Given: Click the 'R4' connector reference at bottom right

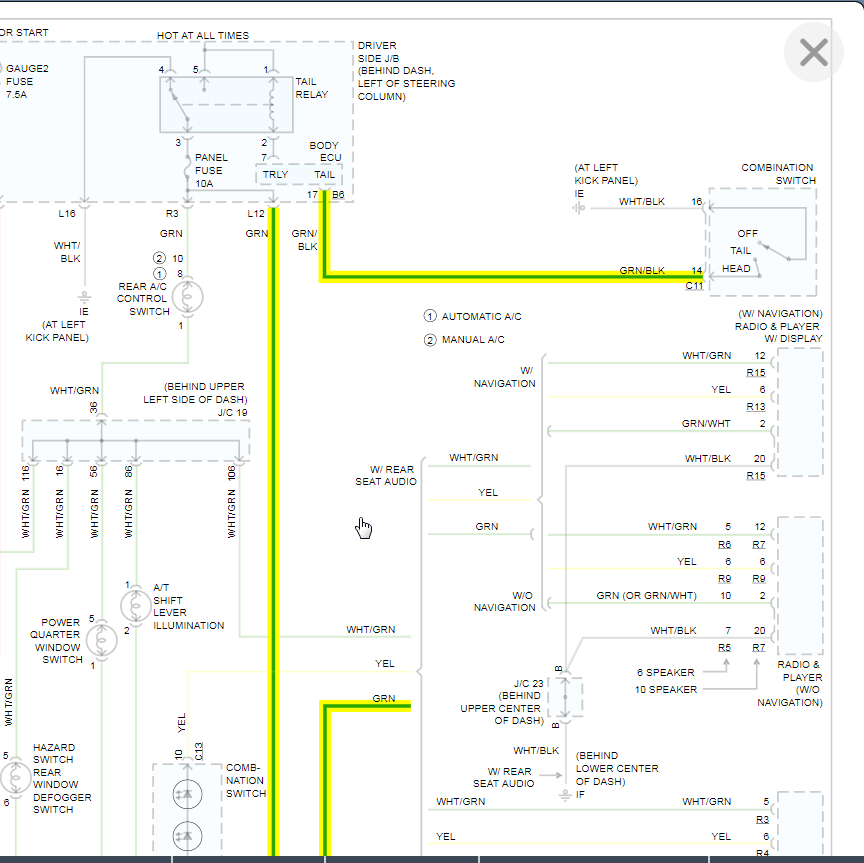Looking at the screenshot, I should tap(763, 853).
